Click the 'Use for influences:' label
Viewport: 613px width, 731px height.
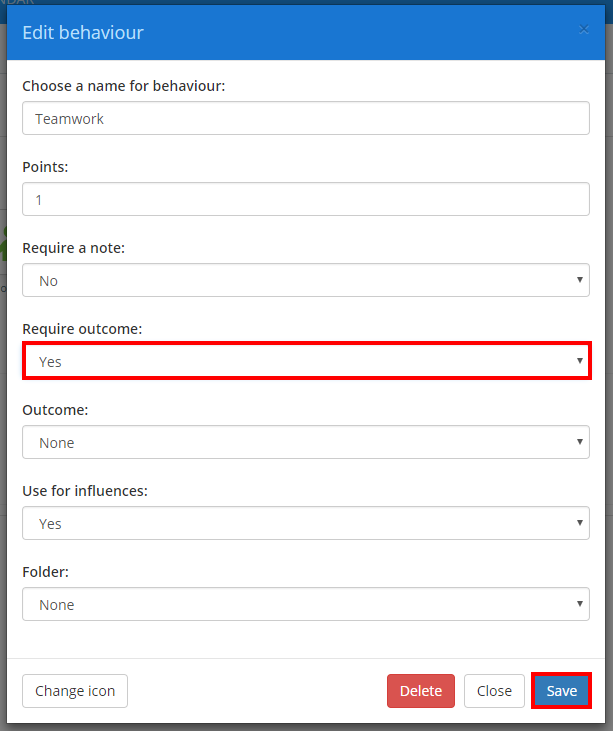pos(85,491)
